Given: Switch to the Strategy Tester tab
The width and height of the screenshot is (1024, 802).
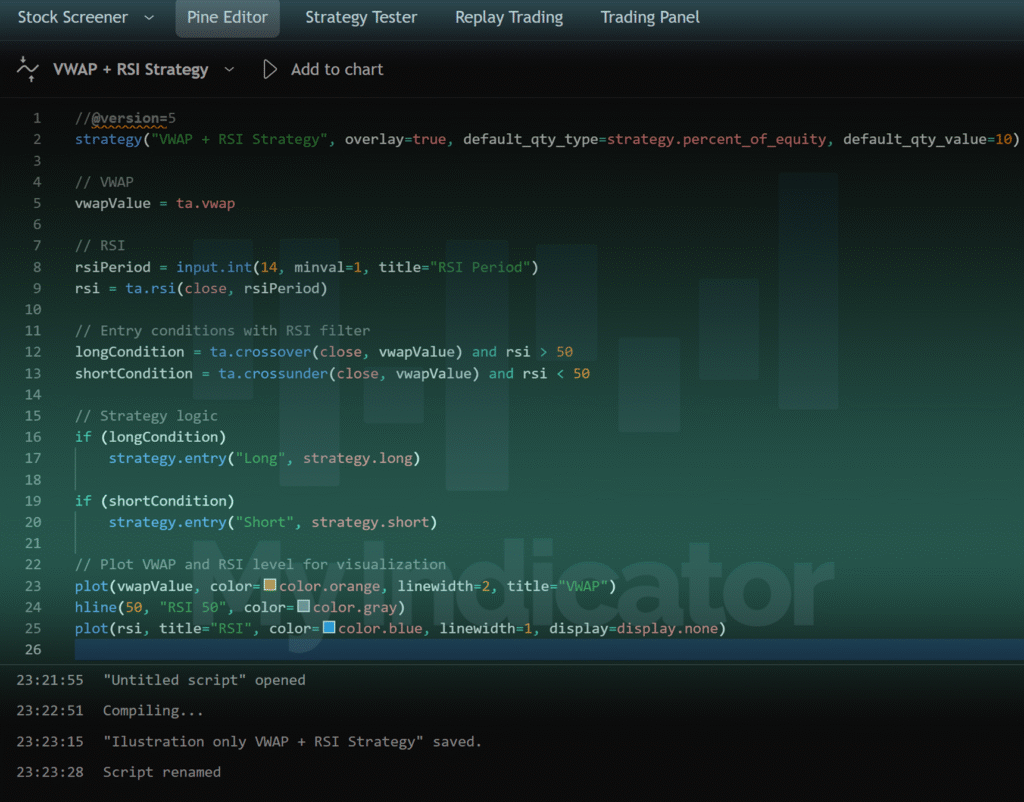Looking at the screenshot, I should pyautogui.click(x=361, y=17).
